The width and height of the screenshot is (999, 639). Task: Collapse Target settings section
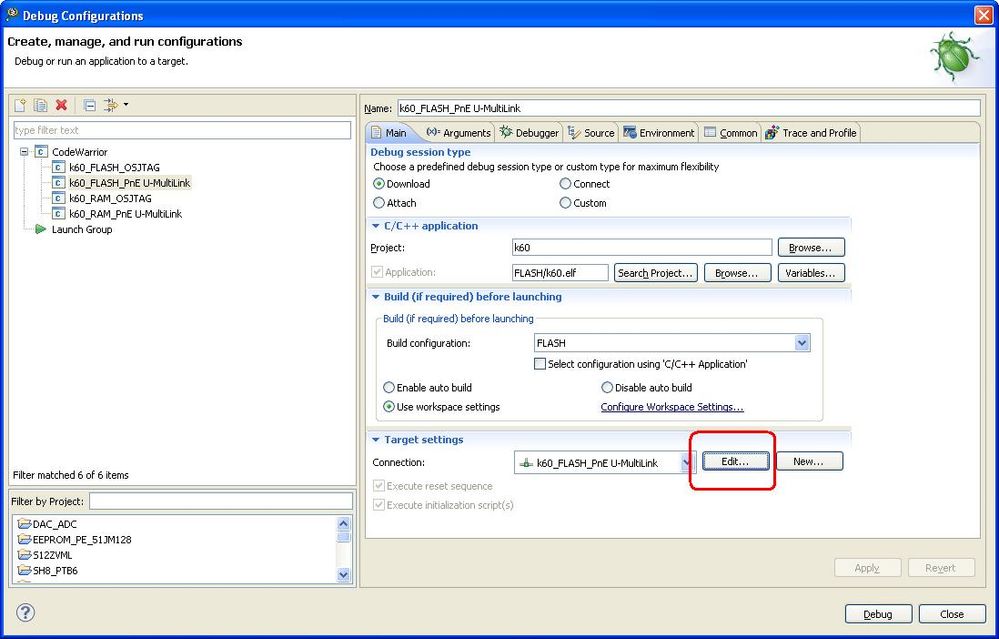click(376, 440)
